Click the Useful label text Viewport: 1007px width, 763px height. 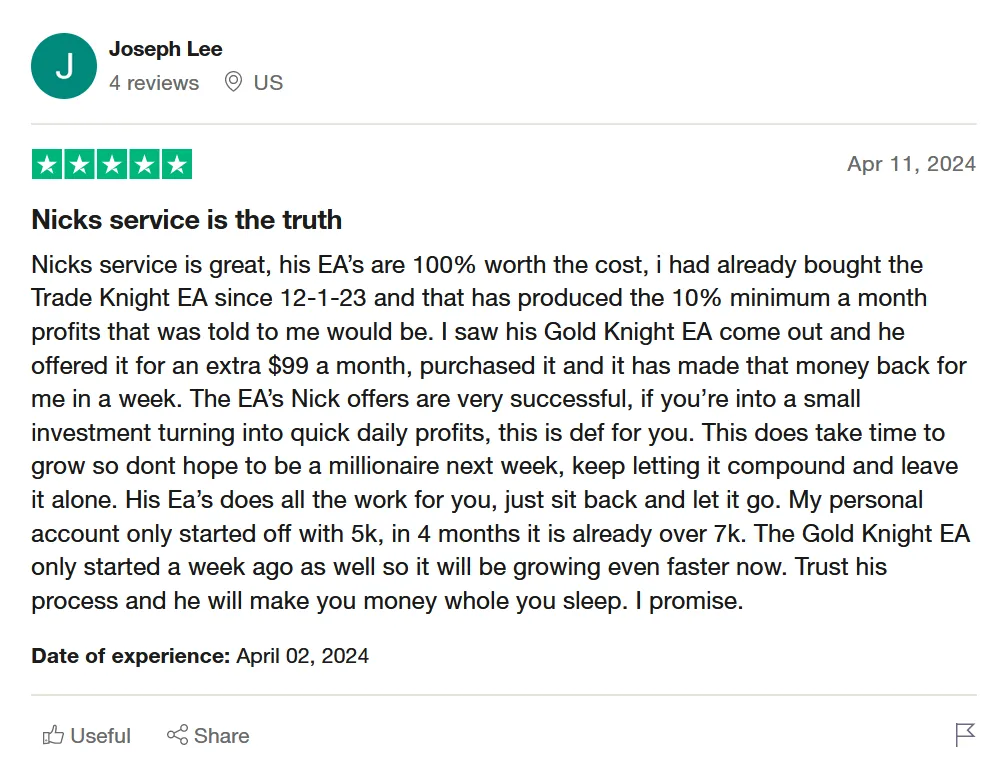coord(100,735)
